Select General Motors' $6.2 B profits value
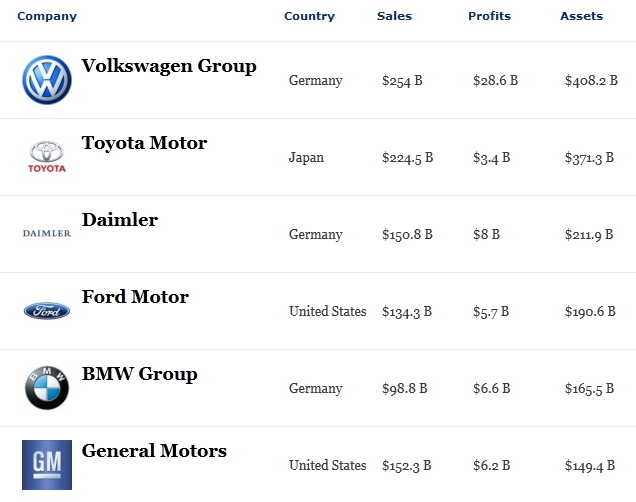This screenshot has width=636, height=502. (491, 465)
